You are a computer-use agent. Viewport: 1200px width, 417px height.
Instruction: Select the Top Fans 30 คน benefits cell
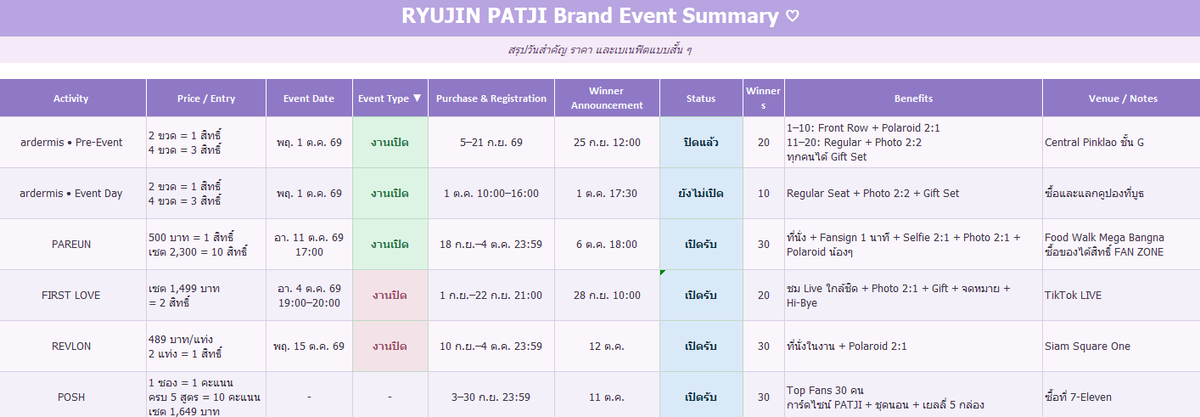(913, 395)
